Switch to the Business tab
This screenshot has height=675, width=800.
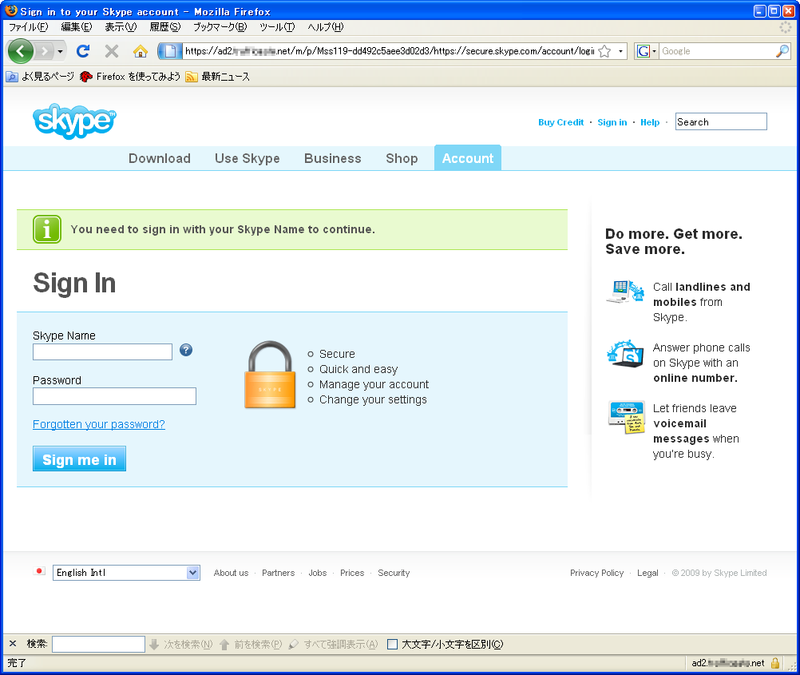333,158
